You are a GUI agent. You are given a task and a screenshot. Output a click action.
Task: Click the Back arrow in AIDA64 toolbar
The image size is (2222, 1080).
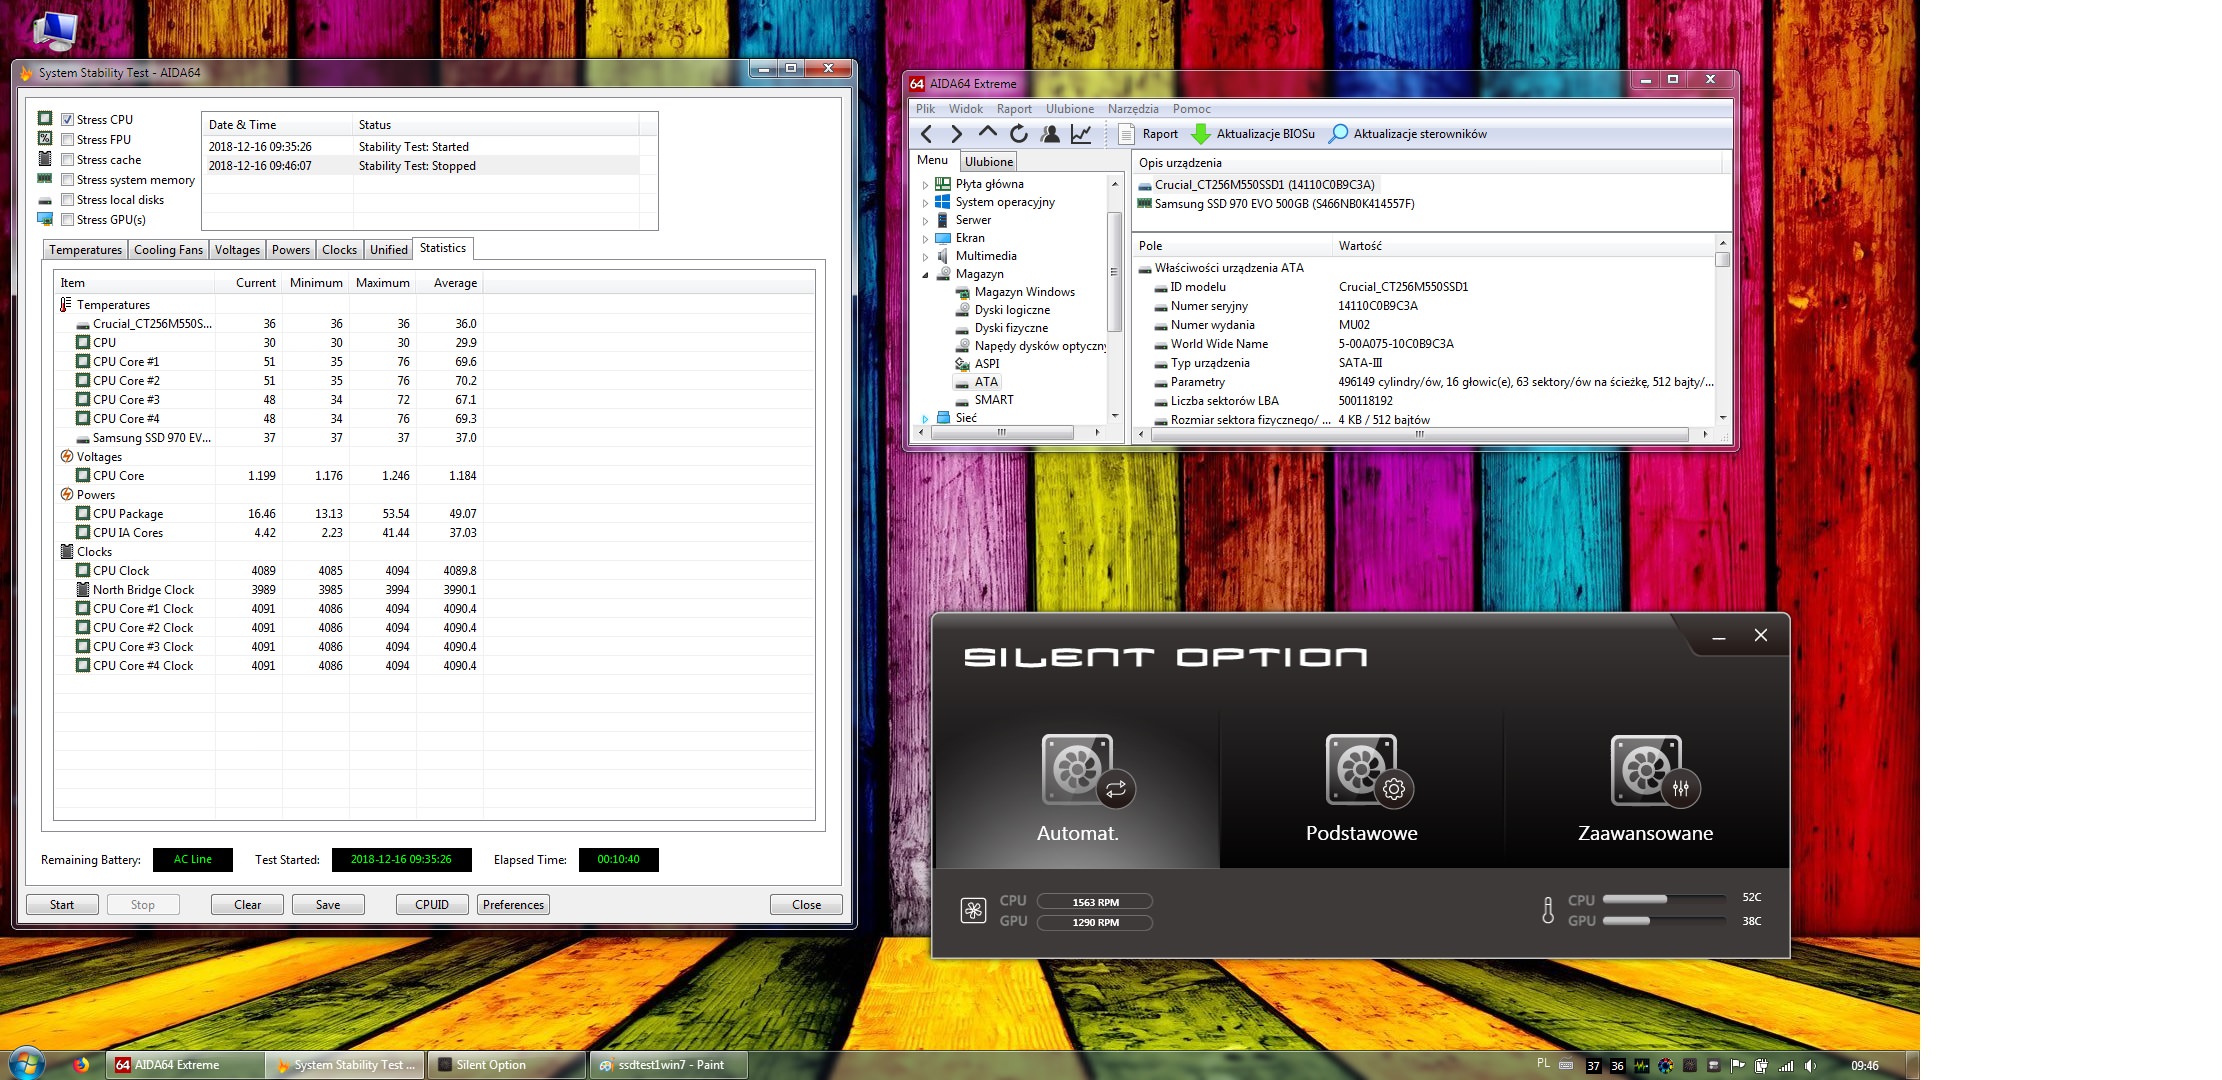(926, 134)
